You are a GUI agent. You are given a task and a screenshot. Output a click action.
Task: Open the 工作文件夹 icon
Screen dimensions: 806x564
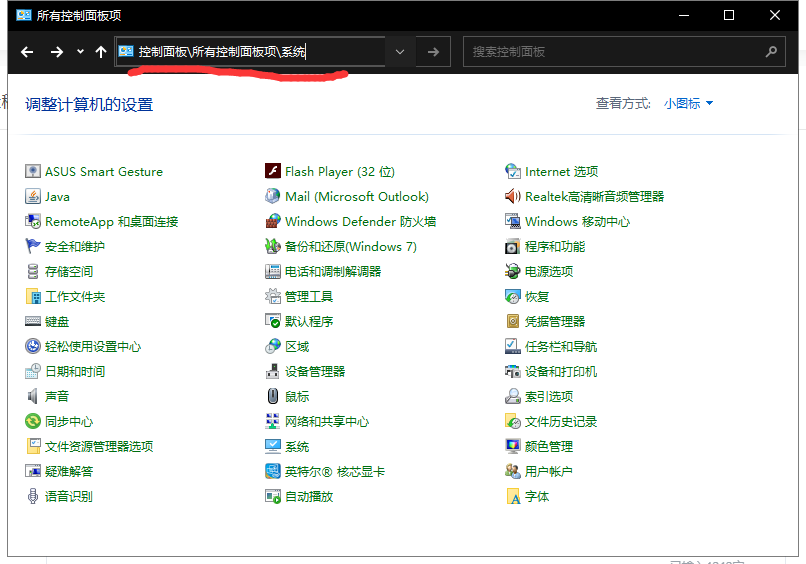click(x=33, y=297)
